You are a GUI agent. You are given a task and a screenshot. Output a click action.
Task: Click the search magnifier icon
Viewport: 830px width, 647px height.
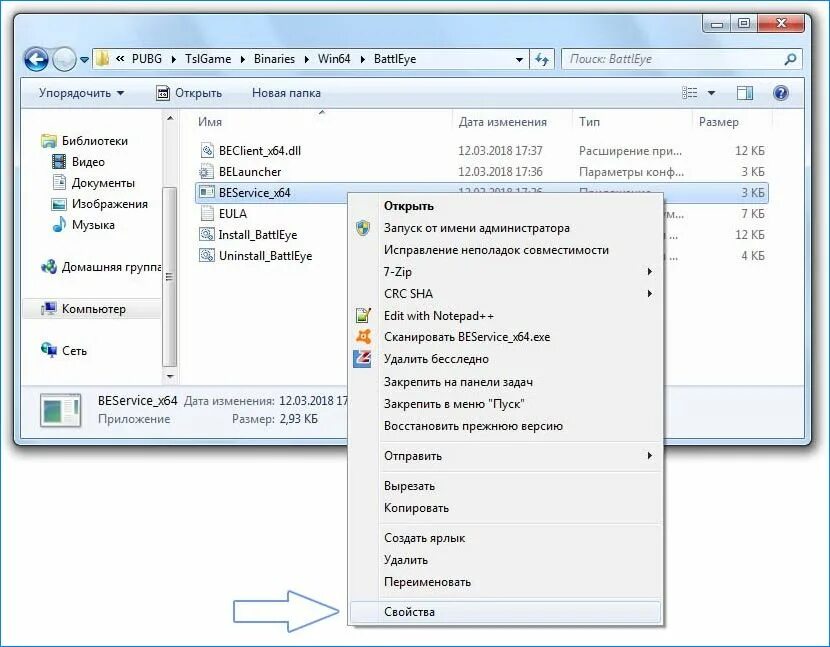click(x=790, y=59)
